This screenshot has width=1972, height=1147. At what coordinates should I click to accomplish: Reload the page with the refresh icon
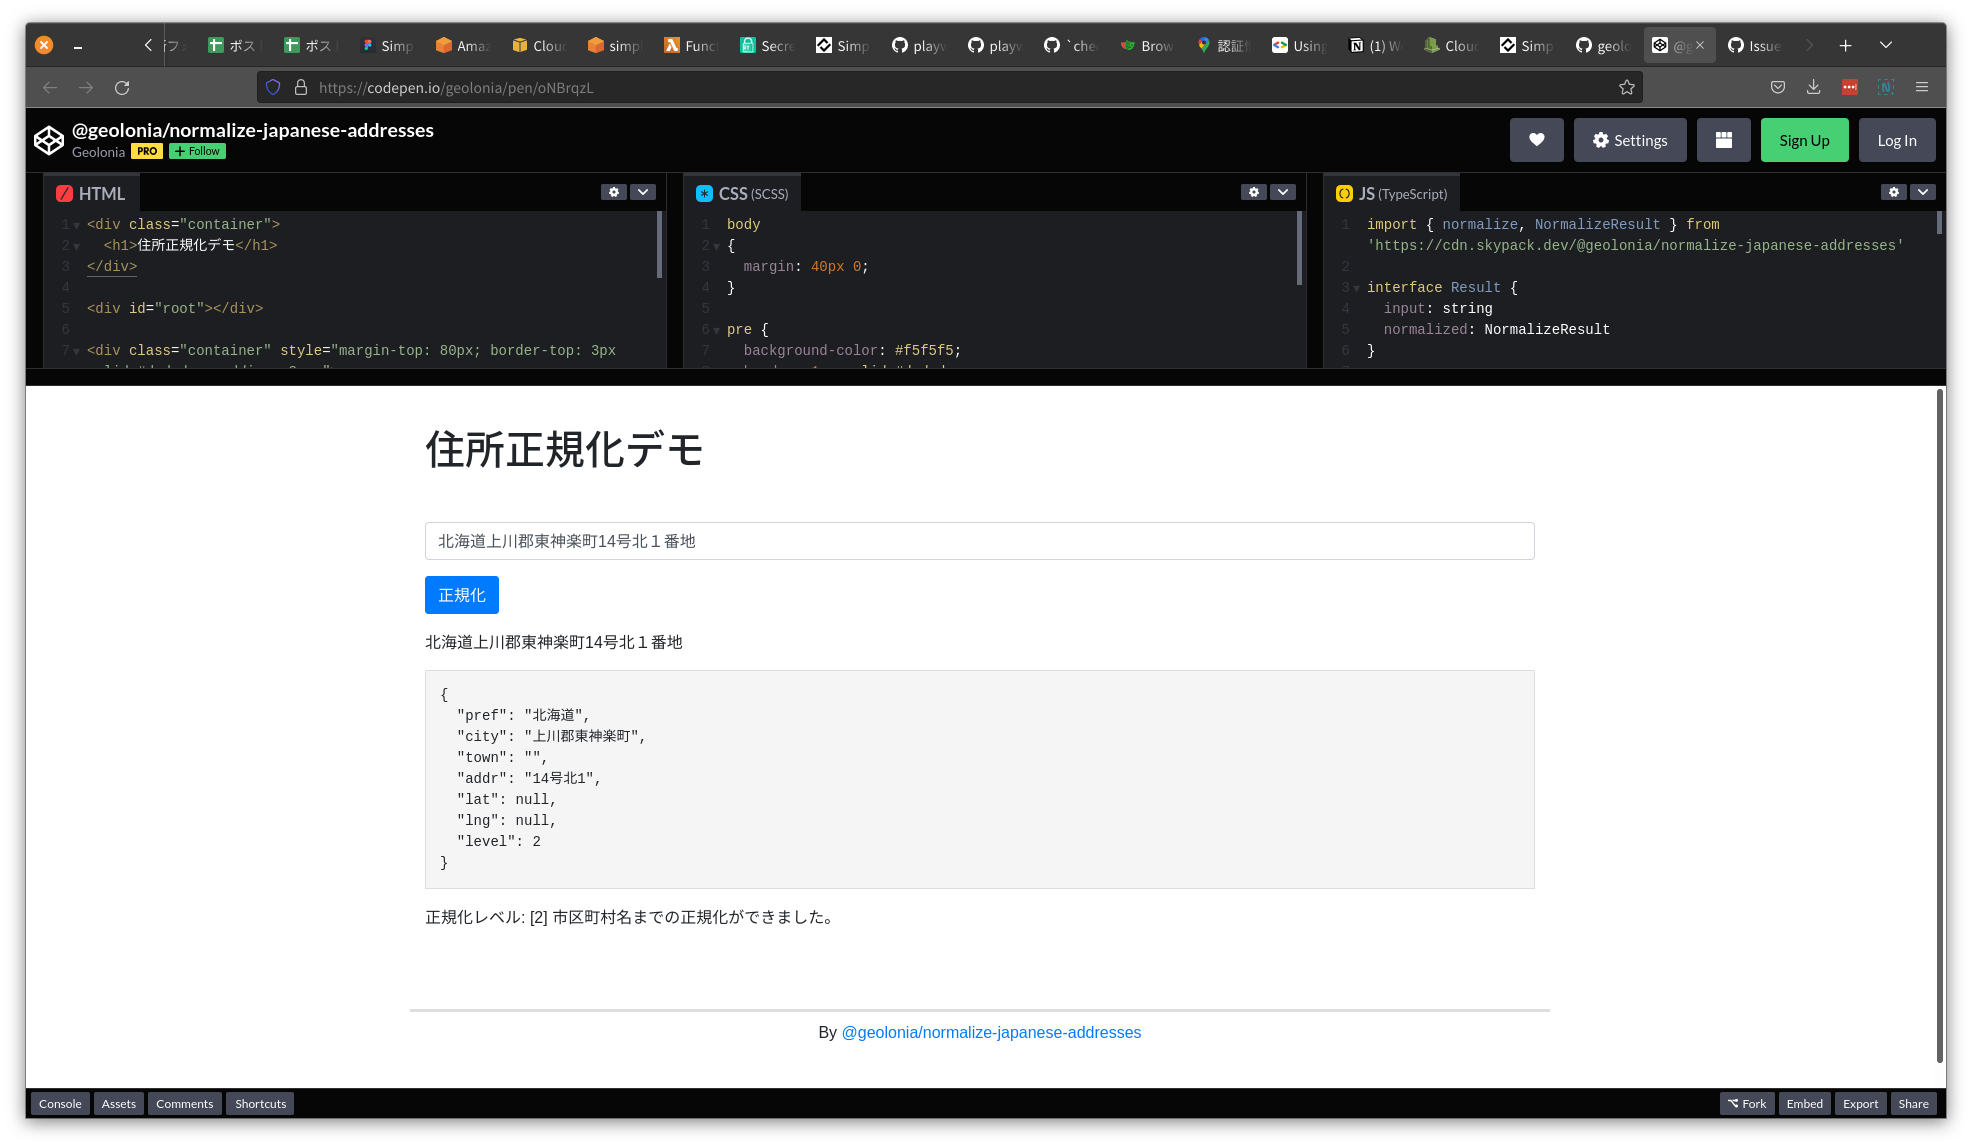(x=122, y=87)
